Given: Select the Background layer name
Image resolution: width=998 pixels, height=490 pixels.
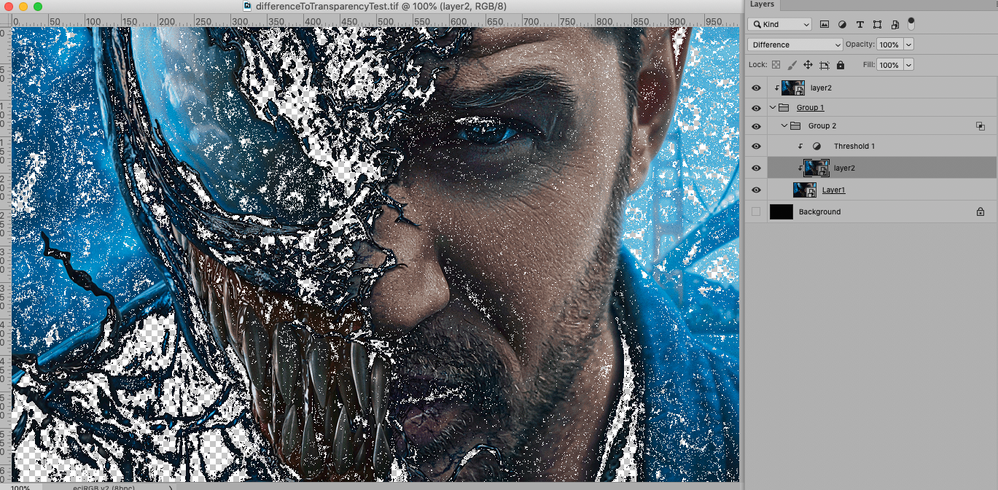Looking at the screenshot, I should click(x=820, y=212).
